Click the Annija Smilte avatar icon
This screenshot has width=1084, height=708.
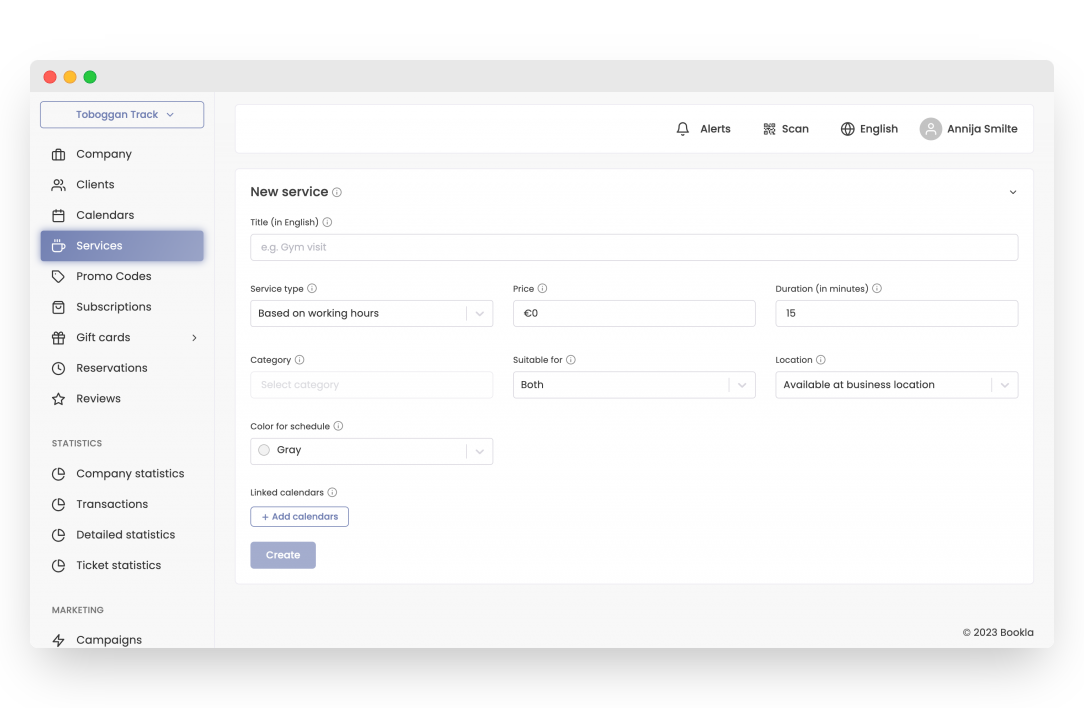[930, 129]
